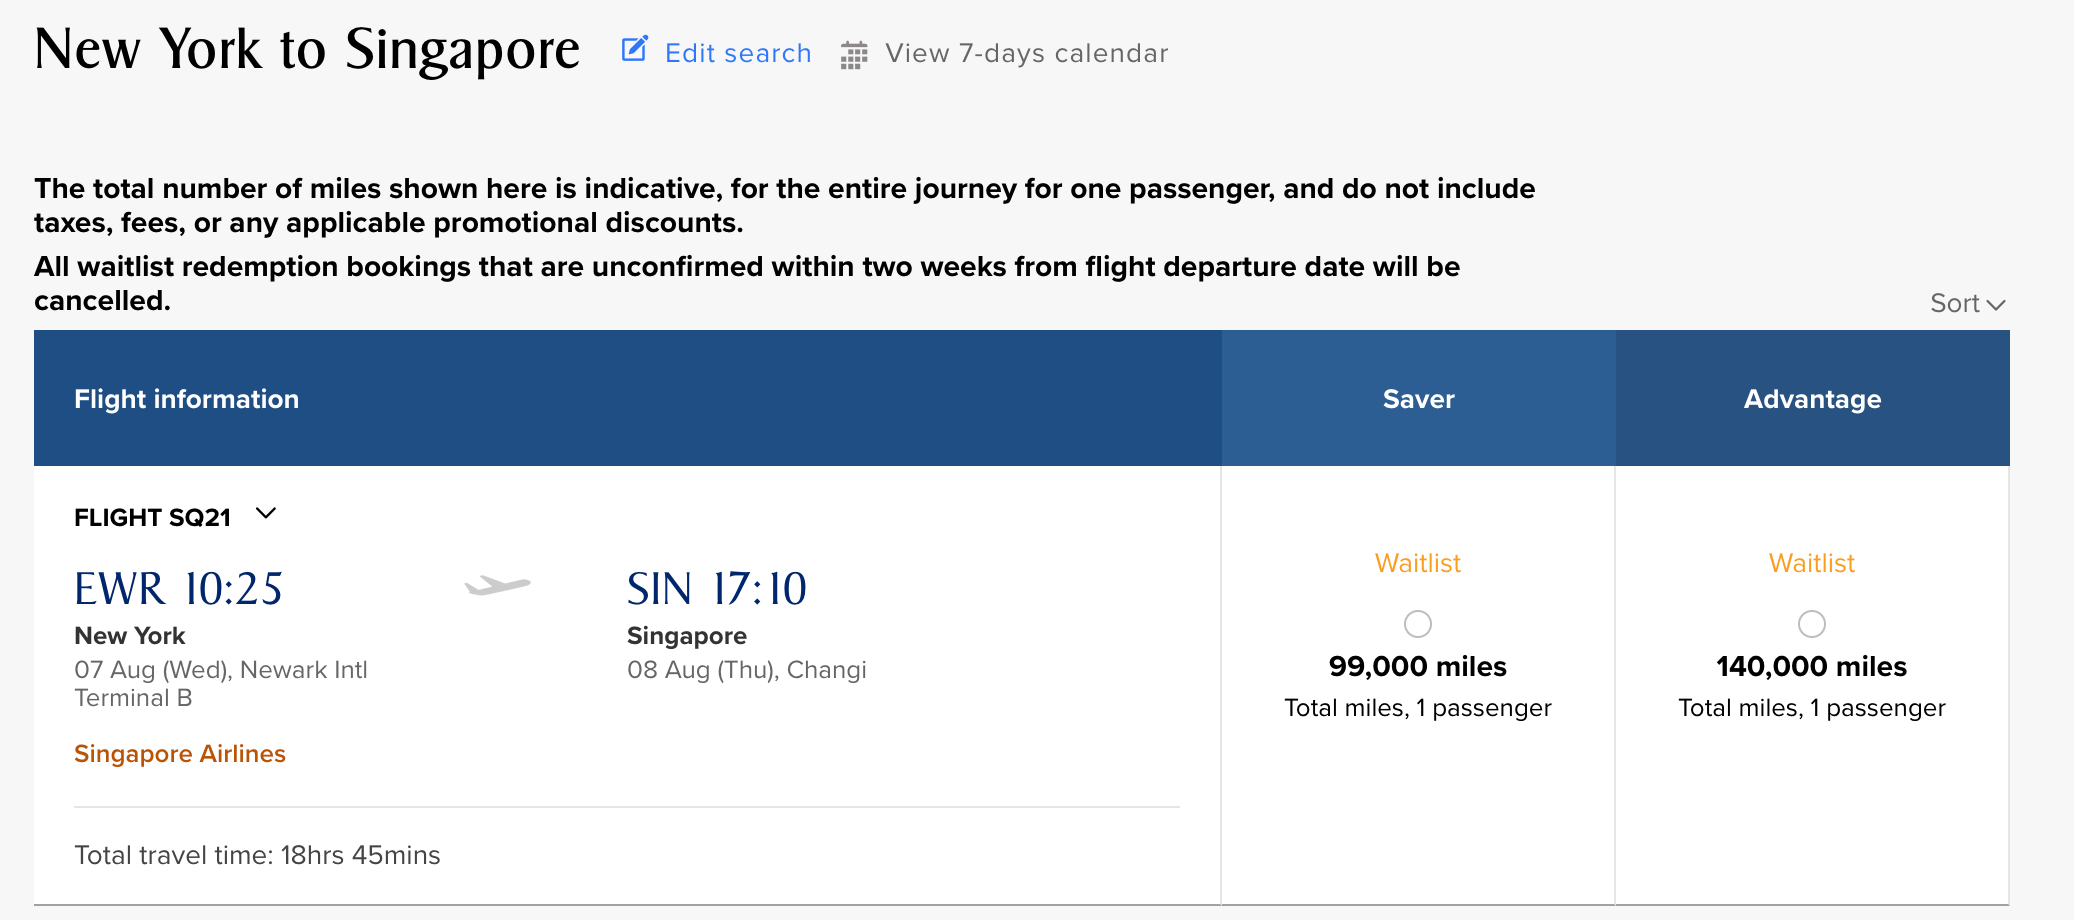Click the Total travel time text

257,855
